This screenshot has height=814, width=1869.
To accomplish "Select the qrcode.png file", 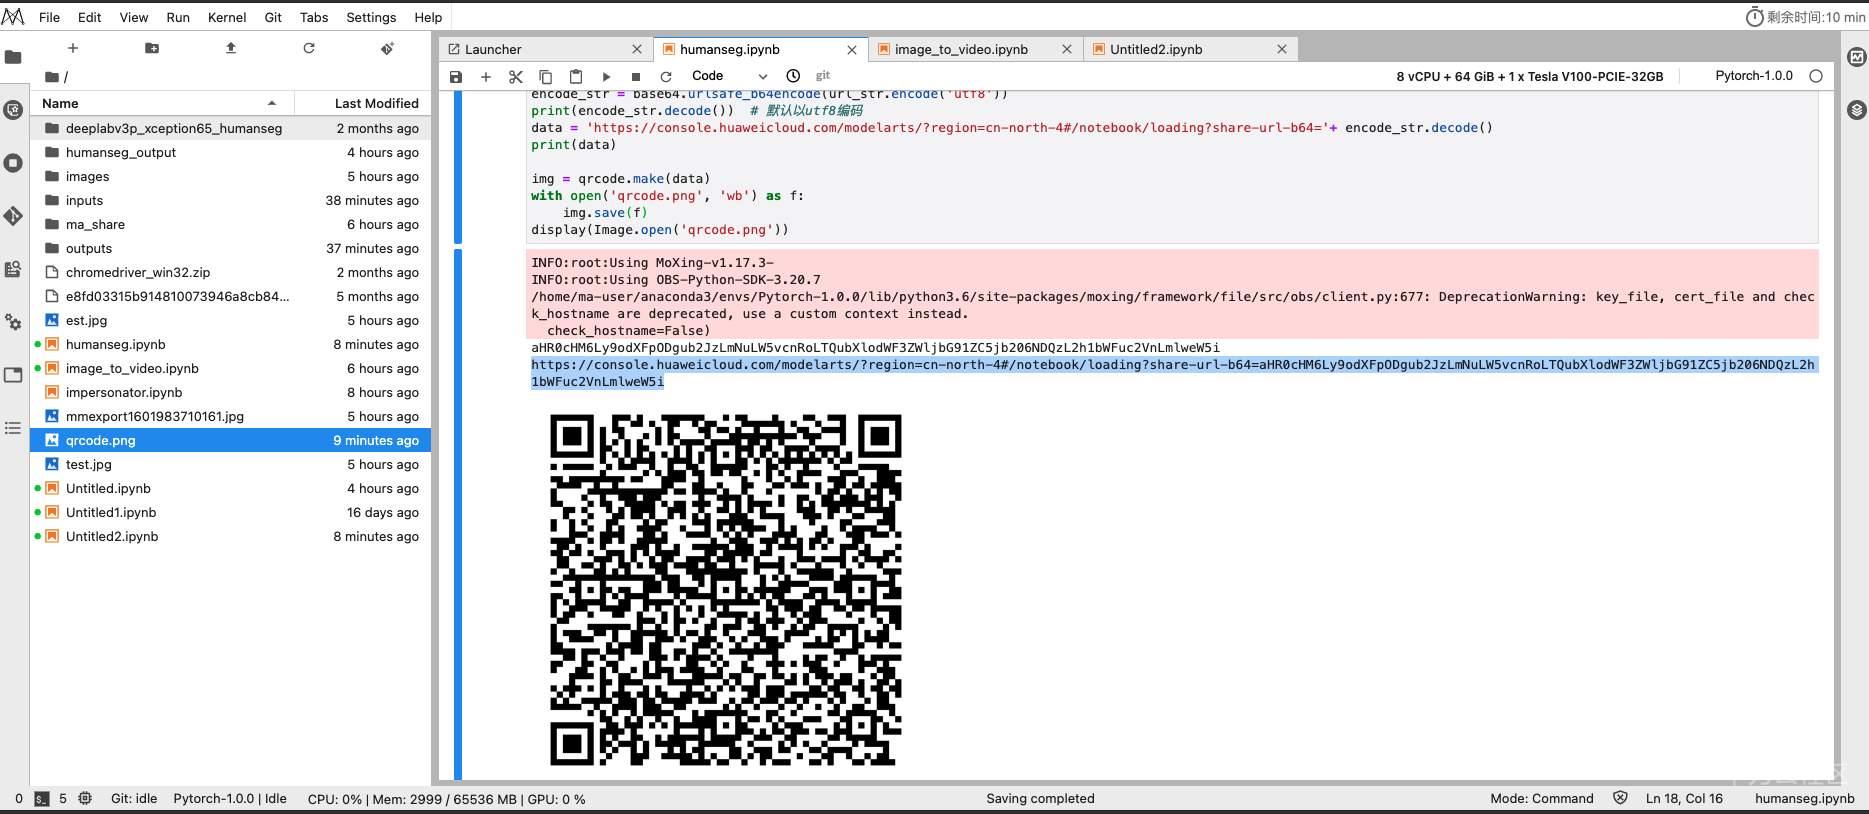I will [231, 440].
